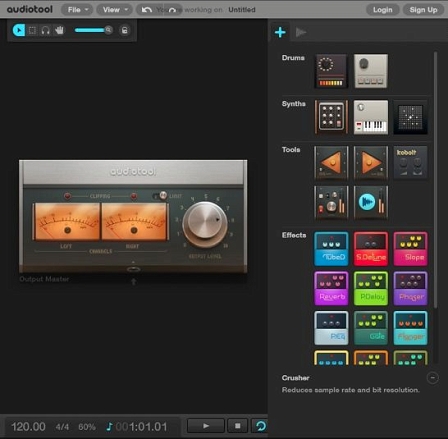Image resolution: width=448 pixels, height=439 pixels.
Task: Stop playback with the stop button
Action: coord(237,426)
